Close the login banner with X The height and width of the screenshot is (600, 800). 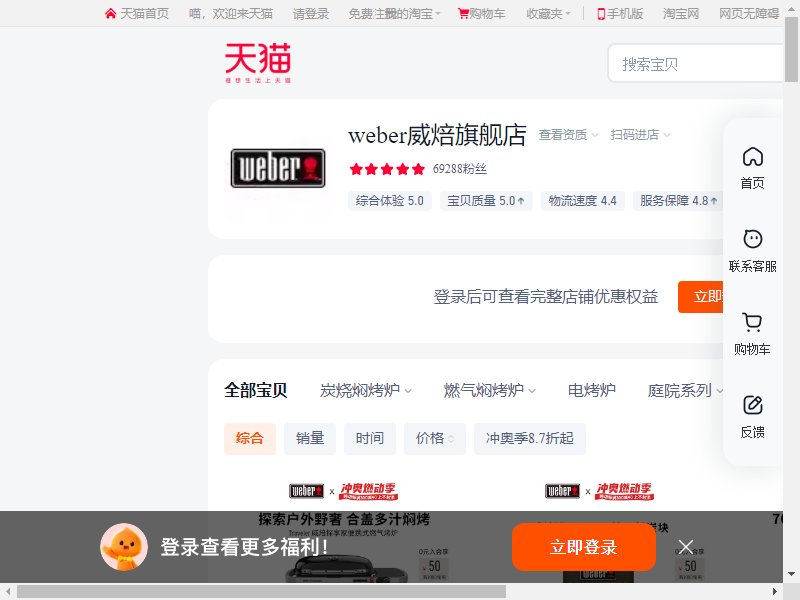[686, 547]
